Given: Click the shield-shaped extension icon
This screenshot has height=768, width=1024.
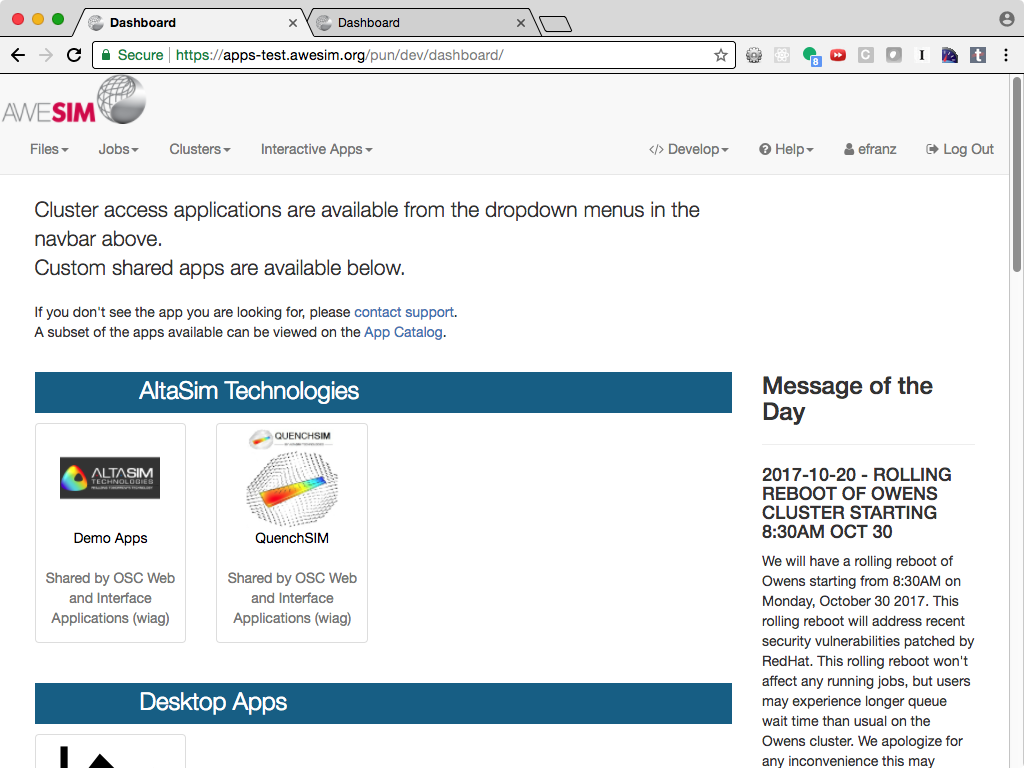Looking at the screenshot, I should [x=894, y=55].
